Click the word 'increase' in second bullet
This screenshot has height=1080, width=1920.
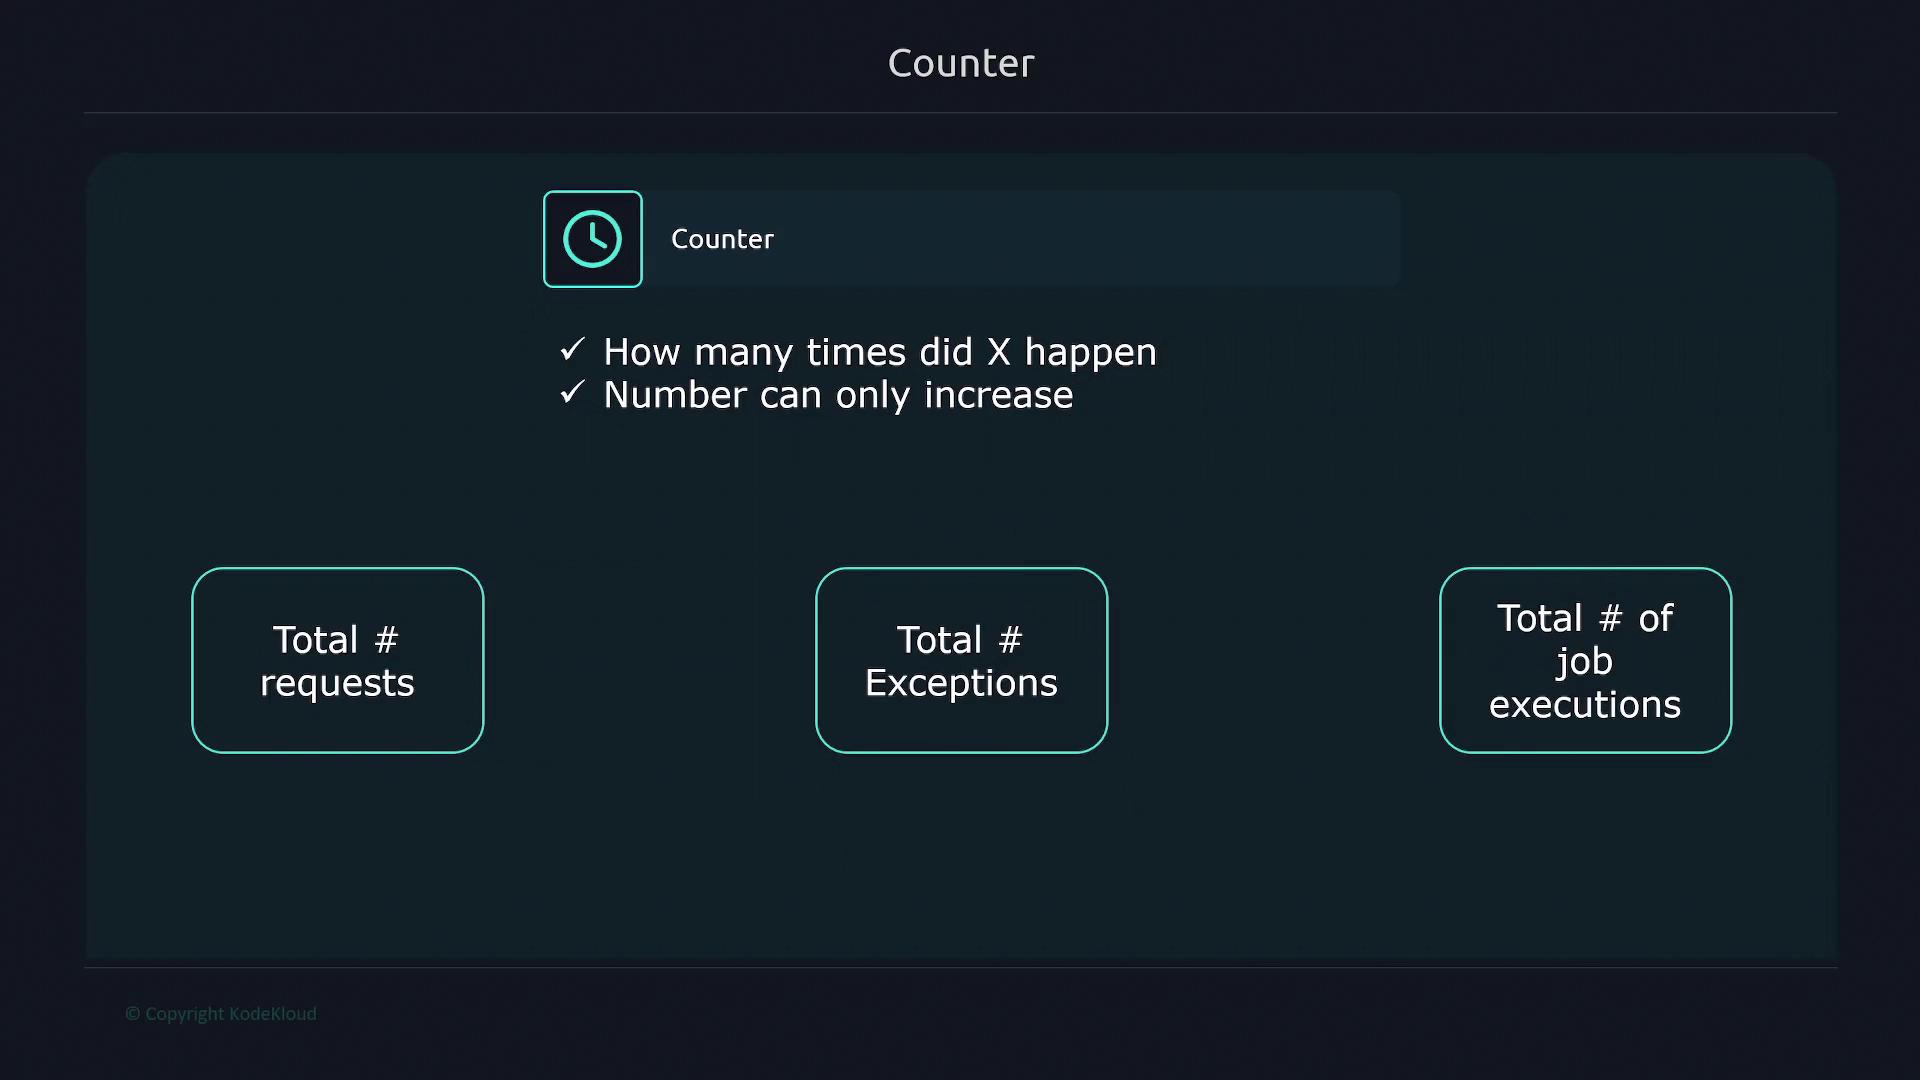pos(998,395)
